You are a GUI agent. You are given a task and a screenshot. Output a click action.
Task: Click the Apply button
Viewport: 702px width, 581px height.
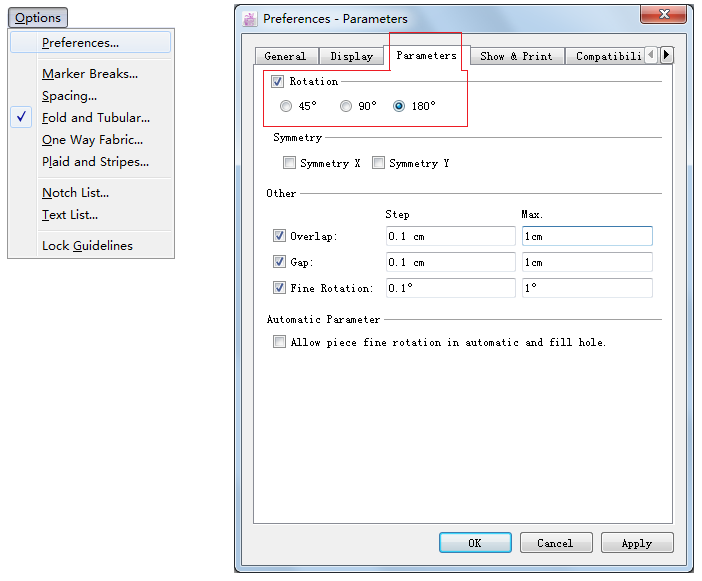click(636, 543)
